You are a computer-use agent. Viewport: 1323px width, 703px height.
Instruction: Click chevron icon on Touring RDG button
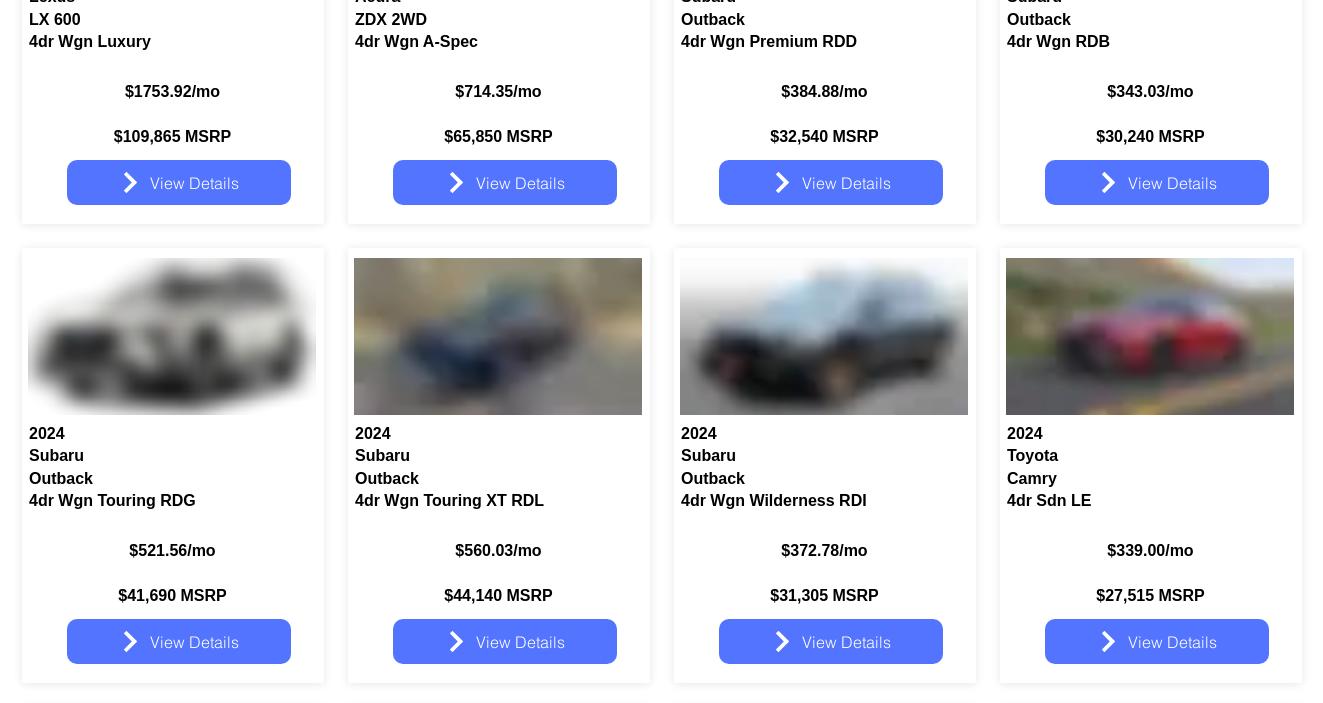coord(130,642)
